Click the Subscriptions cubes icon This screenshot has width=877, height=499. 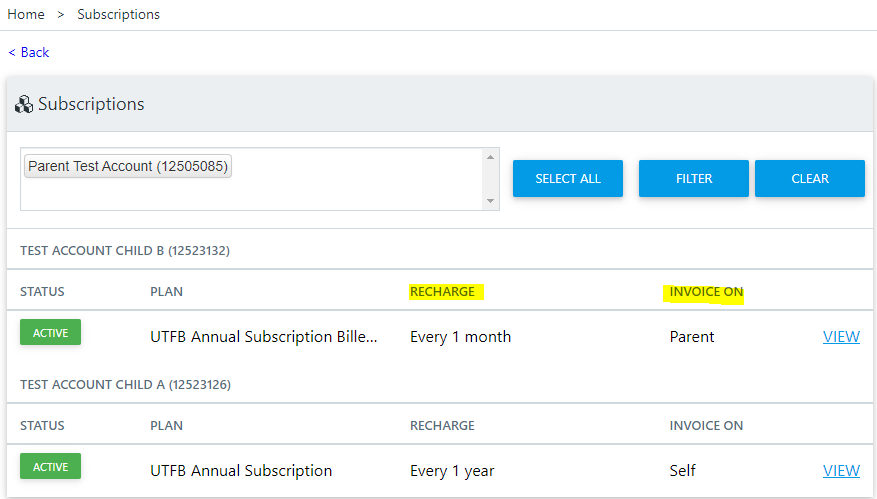tap(24, 104)
